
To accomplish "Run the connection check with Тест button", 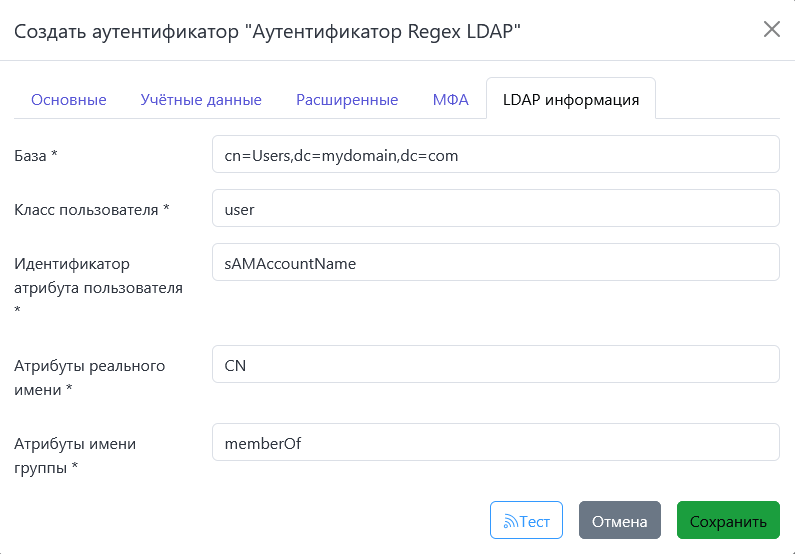I will pyautogui.click(x=526, y=521).
